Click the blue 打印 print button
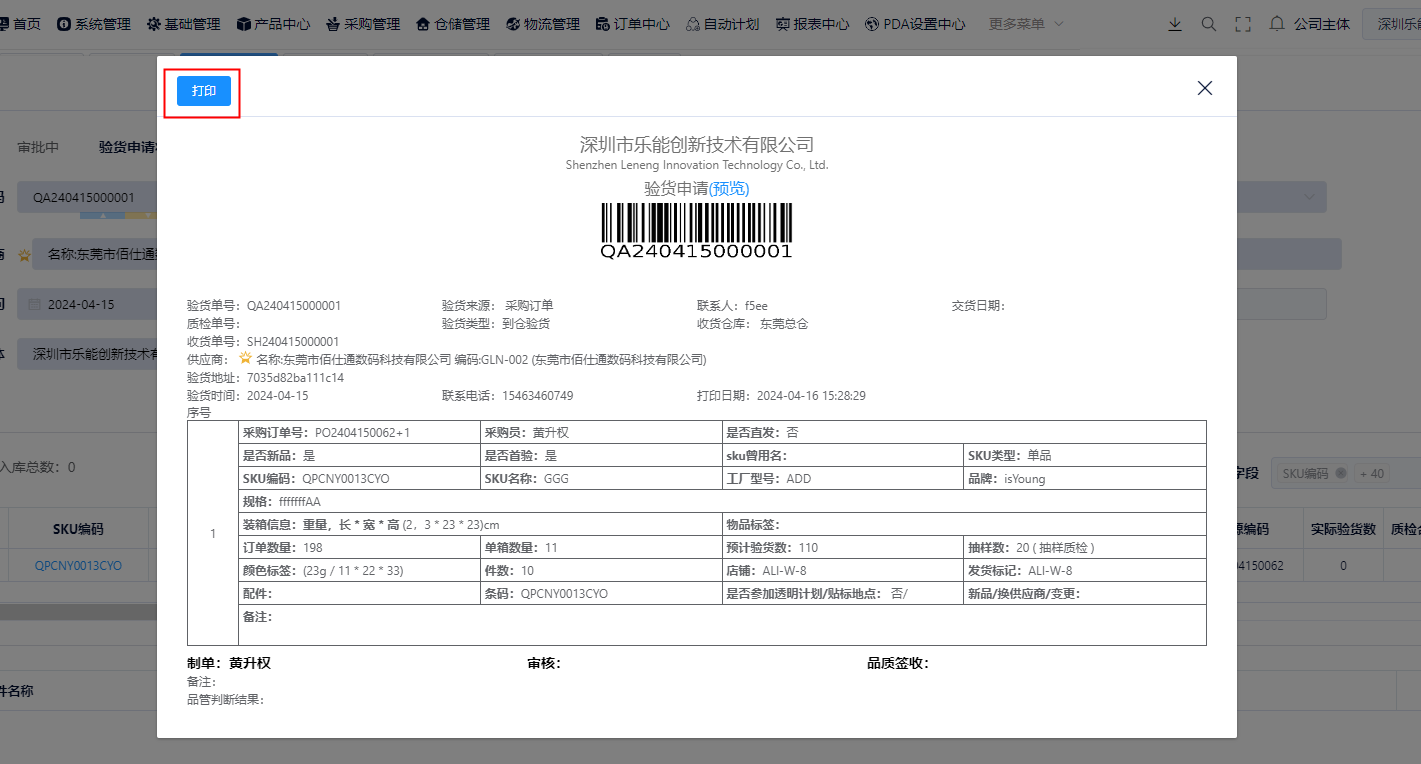1421x764 pixels. (x=204, y=91)
